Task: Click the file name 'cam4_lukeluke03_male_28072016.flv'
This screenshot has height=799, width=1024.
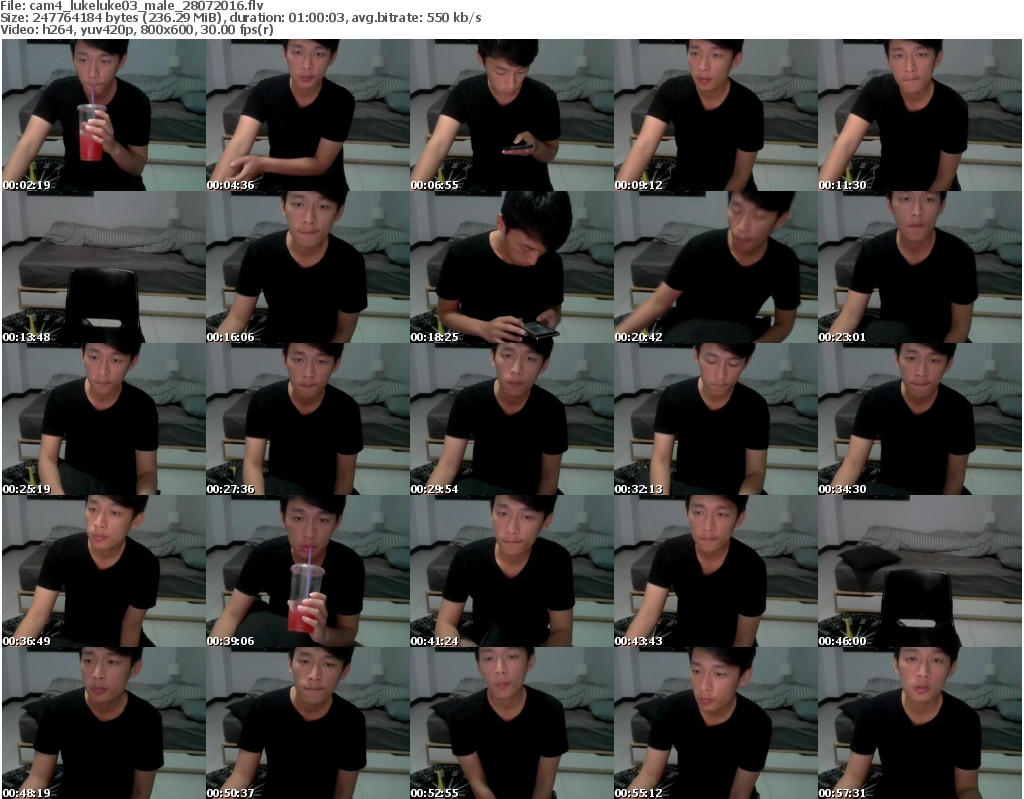Action: click(x=147, y=6)
